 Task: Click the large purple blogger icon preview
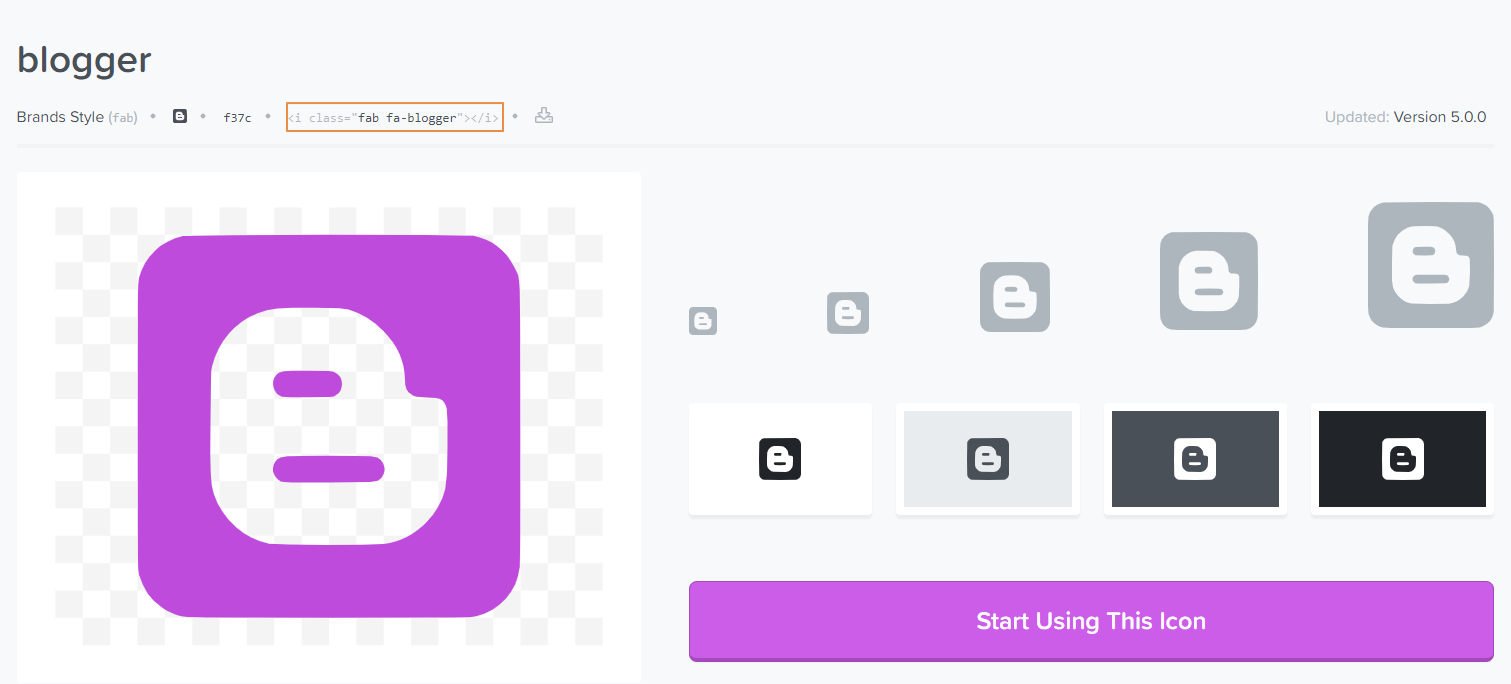pyautogui.click(x=329, y=426)
